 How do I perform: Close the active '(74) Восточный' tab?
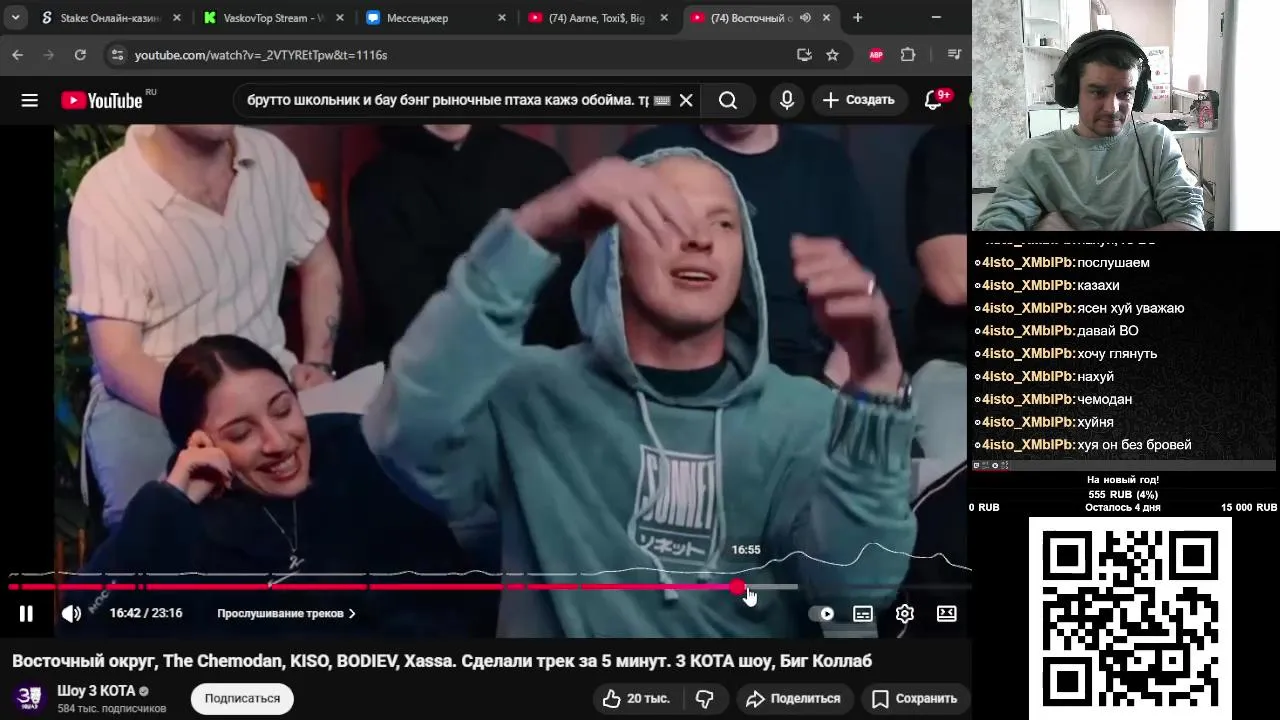pos(825,18)
